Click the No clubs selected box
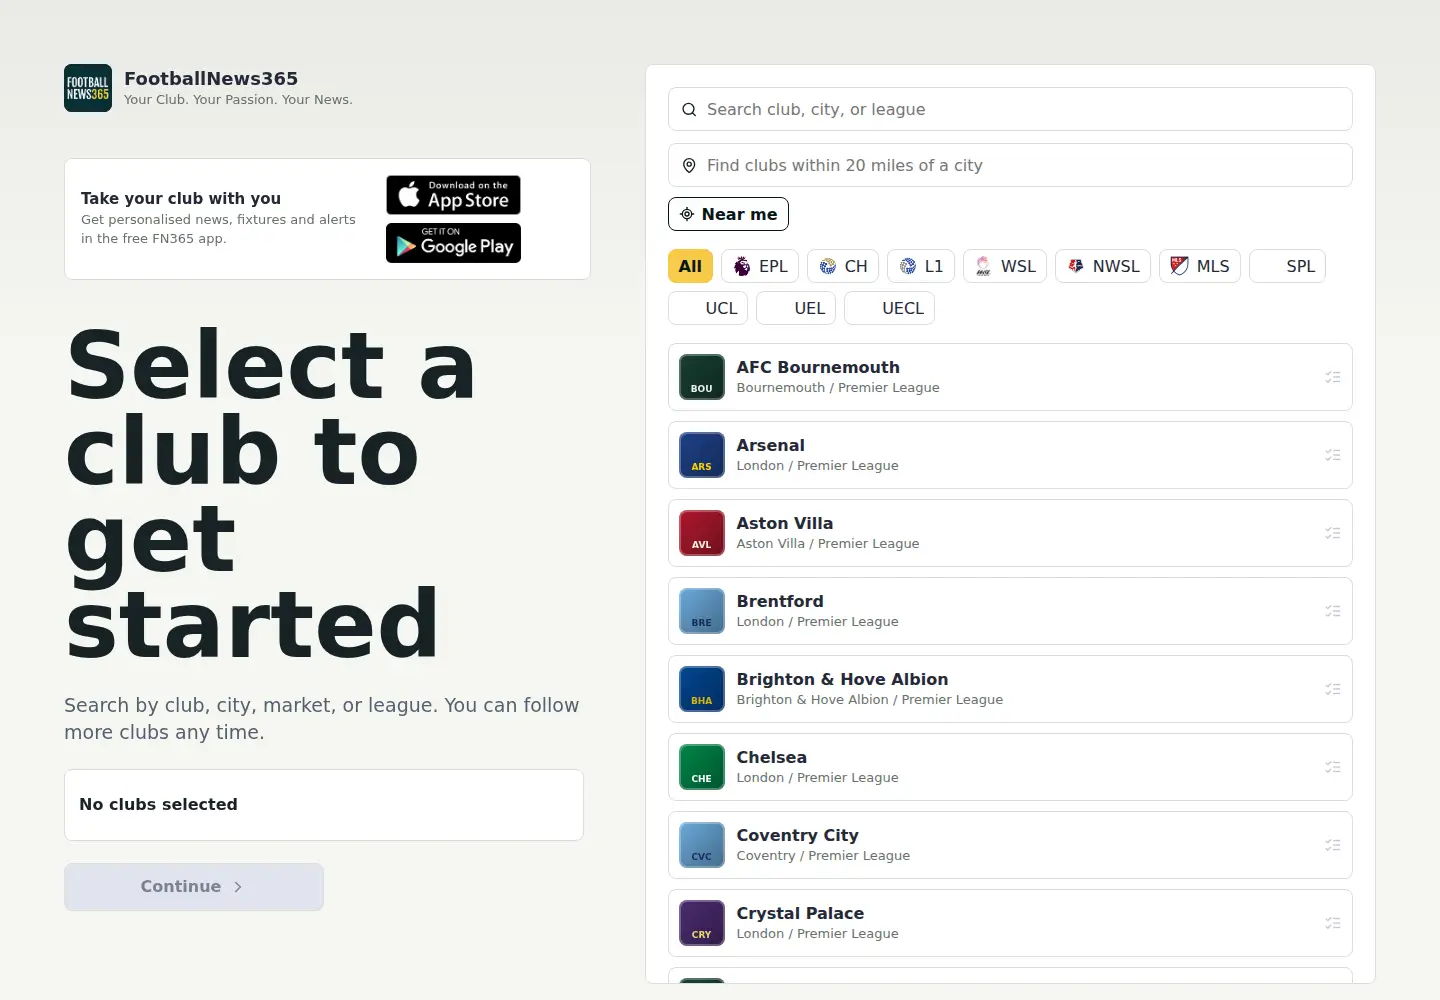 [324, 805]
